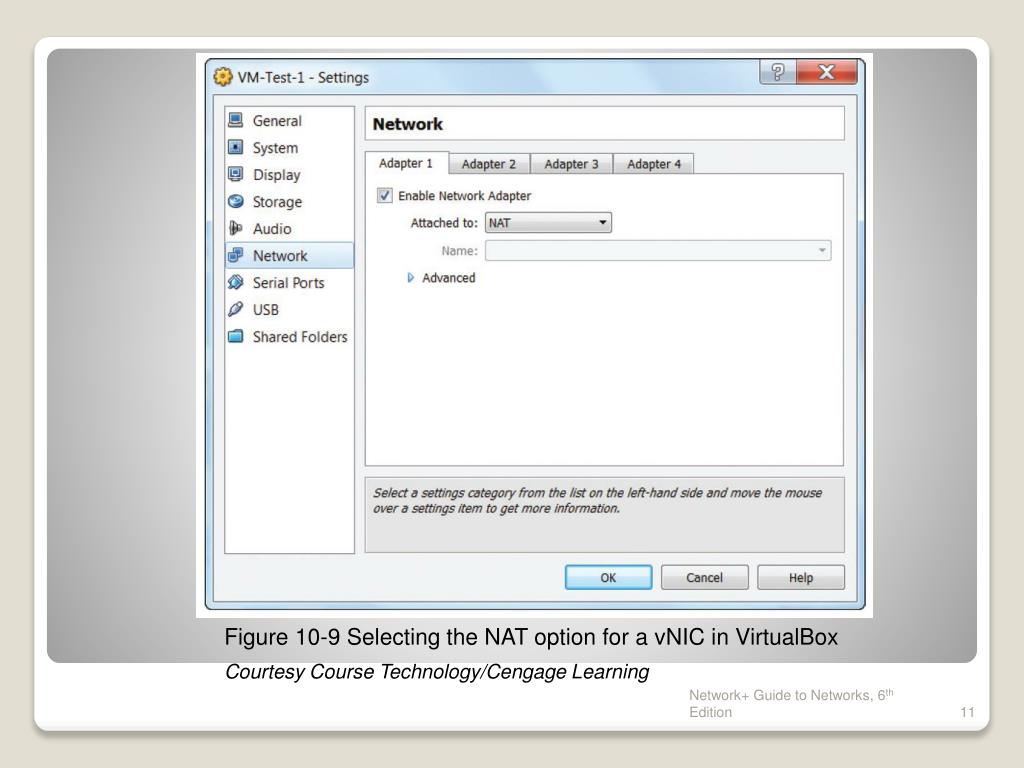The width and height of the screenshot is (1024, 768).
Task: Click the Attached to label
Action: 444,223
